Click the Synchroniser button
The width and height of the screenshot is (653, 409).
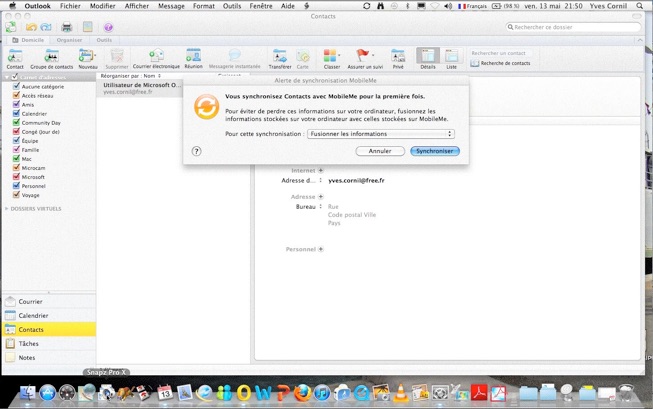[435, 151]
